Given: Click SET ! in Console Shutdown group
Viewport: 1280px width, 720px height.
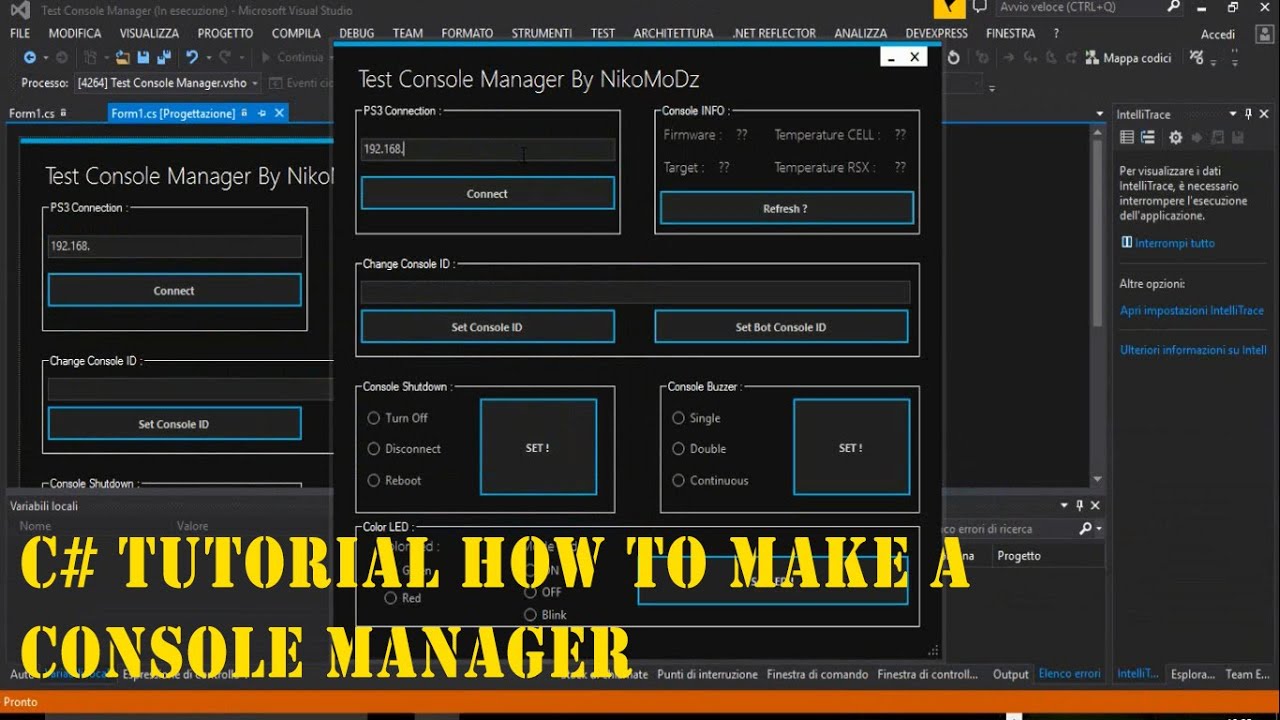Looking at the screenshot, I should point(538,448).
